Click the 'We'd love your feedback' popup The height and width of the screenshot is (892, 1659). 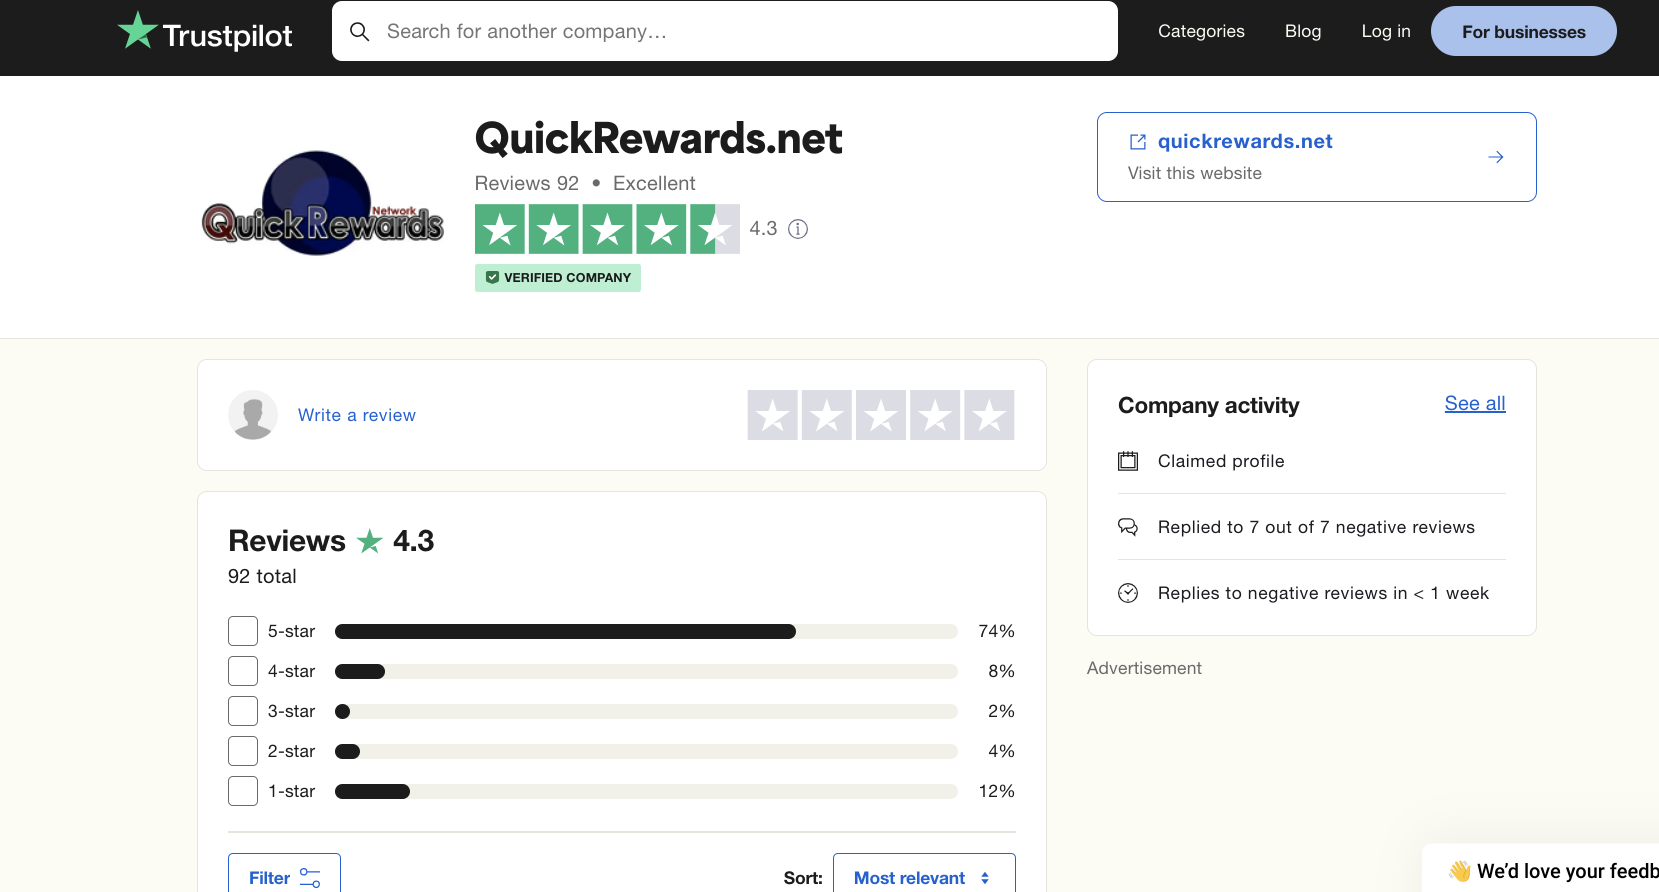(x=1541, y=868)
